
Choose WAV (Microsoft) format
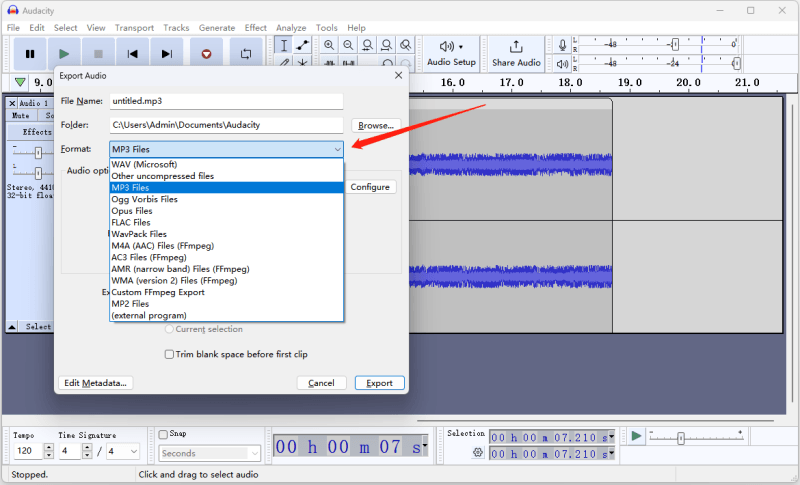tap(227, 164)
